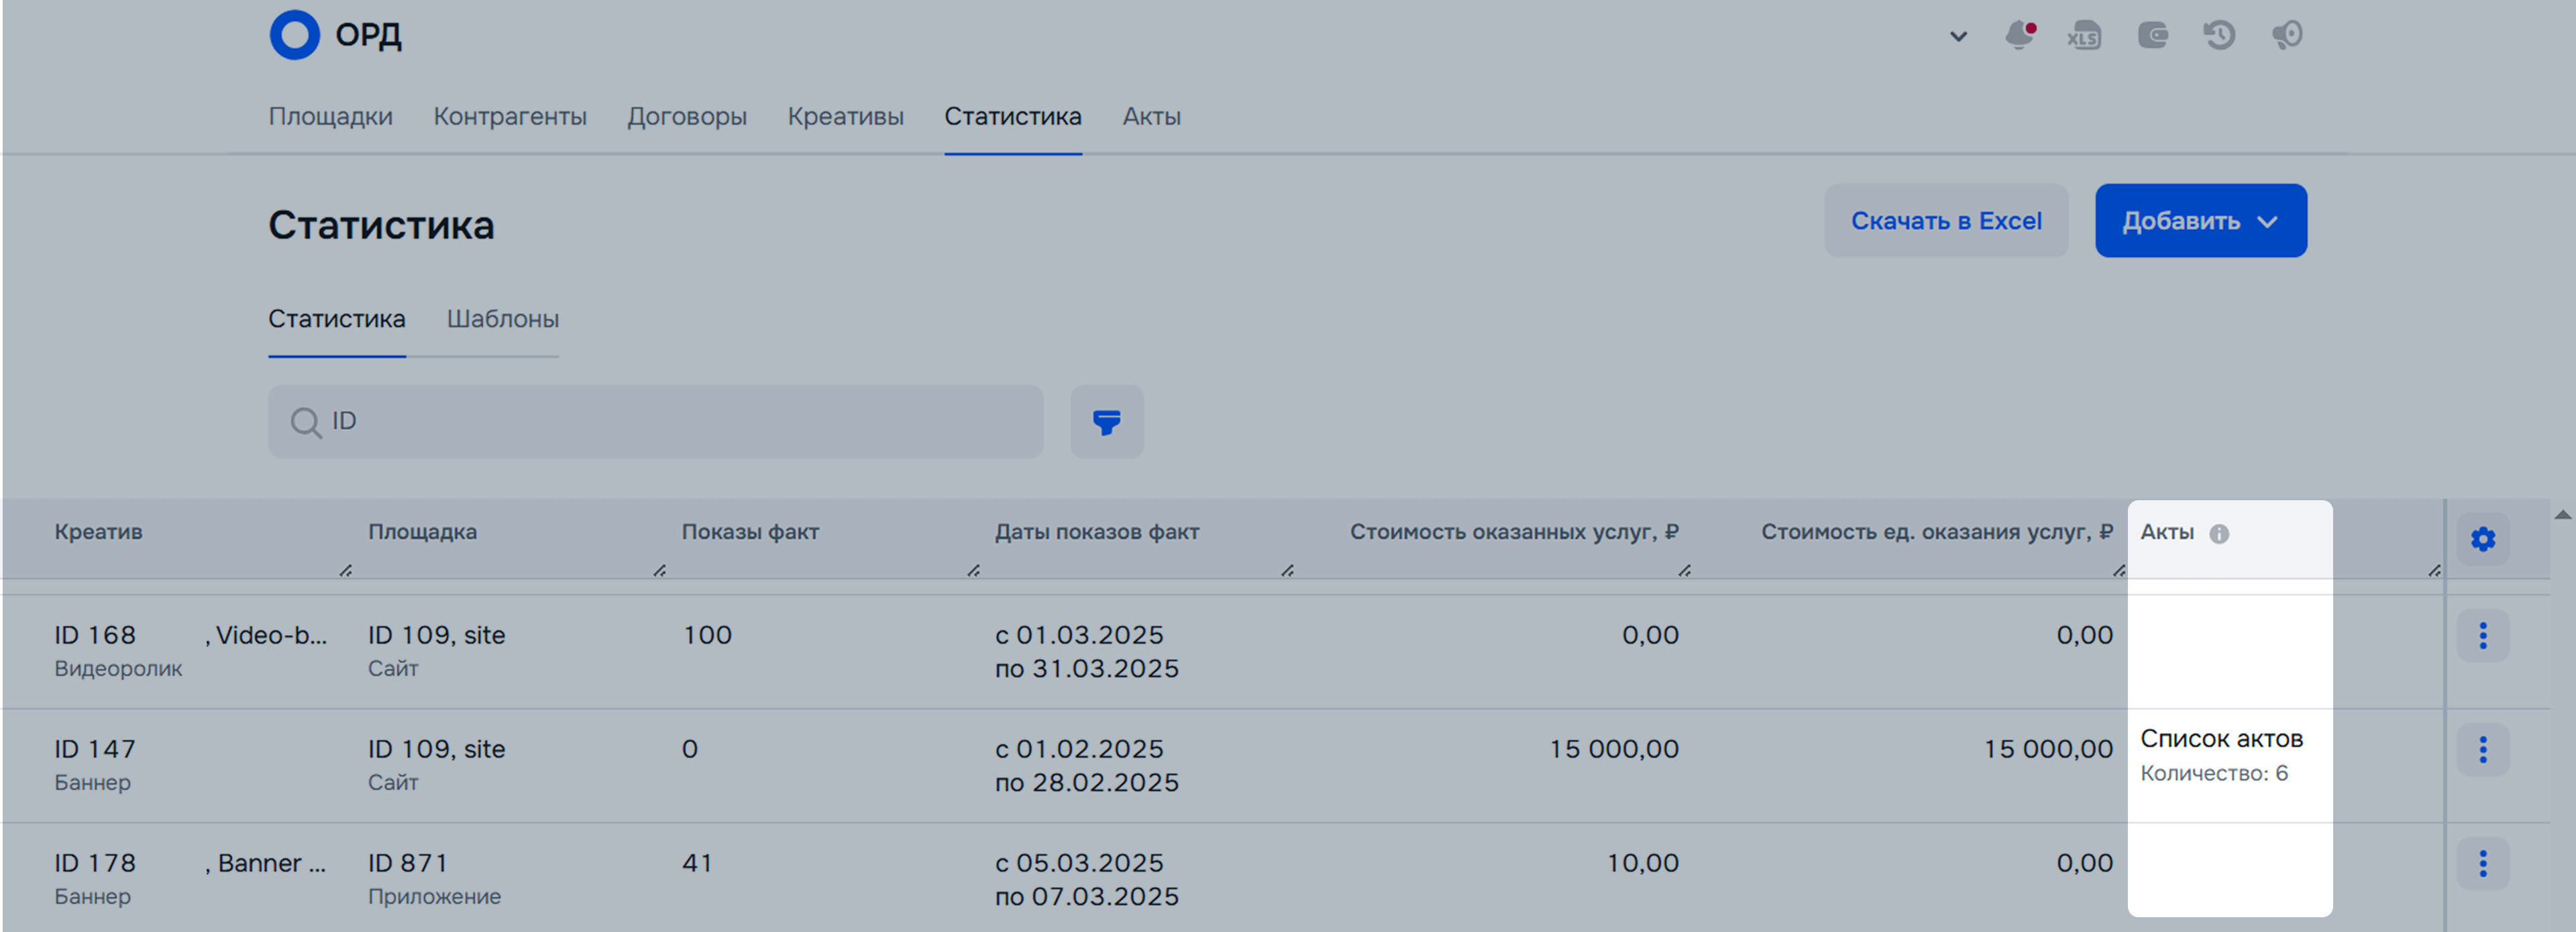2576x932 pixels.
Task: Click the 100 impressions value
Action: 707,635
